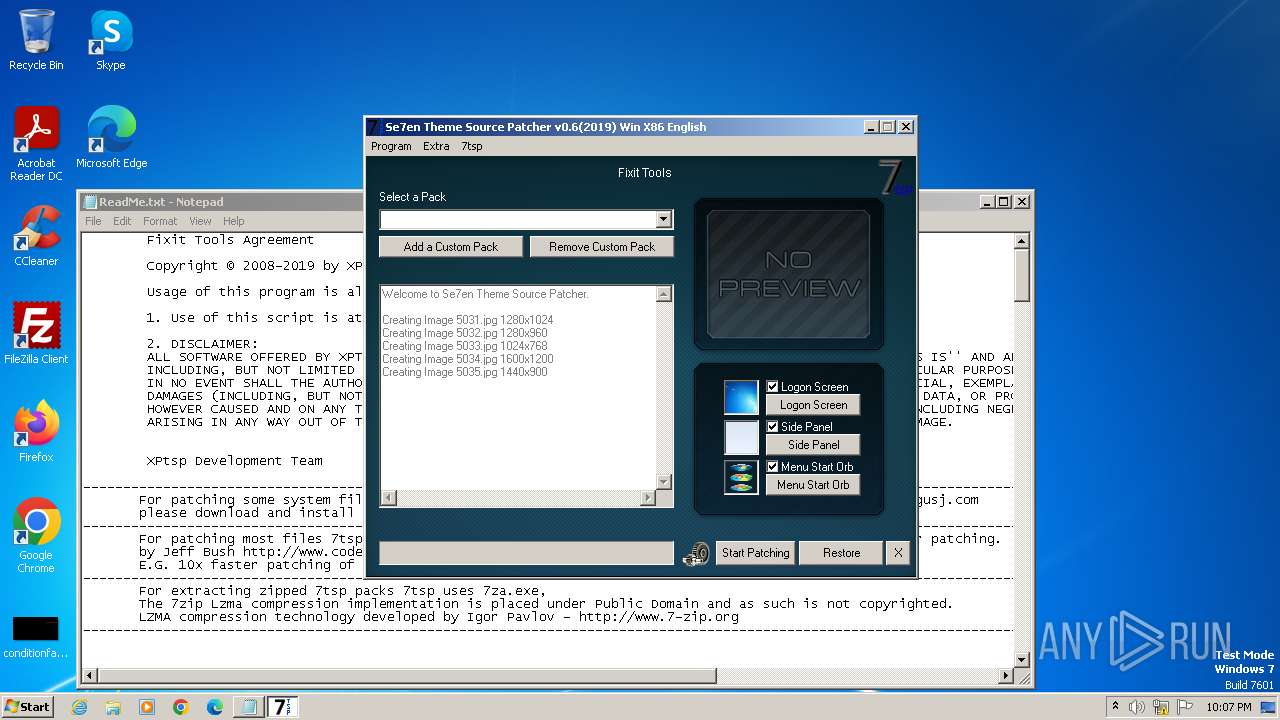Click the Action Center flag icon
The image size is (1280, 720).
1185,707
